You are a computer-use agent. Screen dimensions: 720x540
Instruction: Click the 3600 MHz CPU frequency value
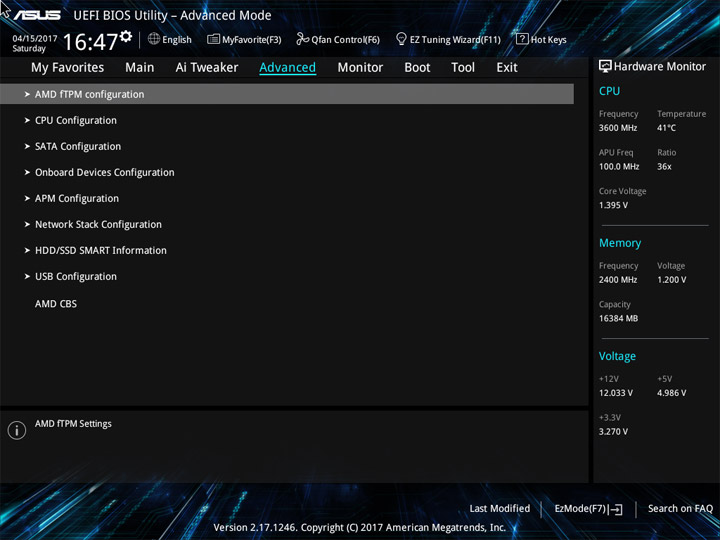618,128
